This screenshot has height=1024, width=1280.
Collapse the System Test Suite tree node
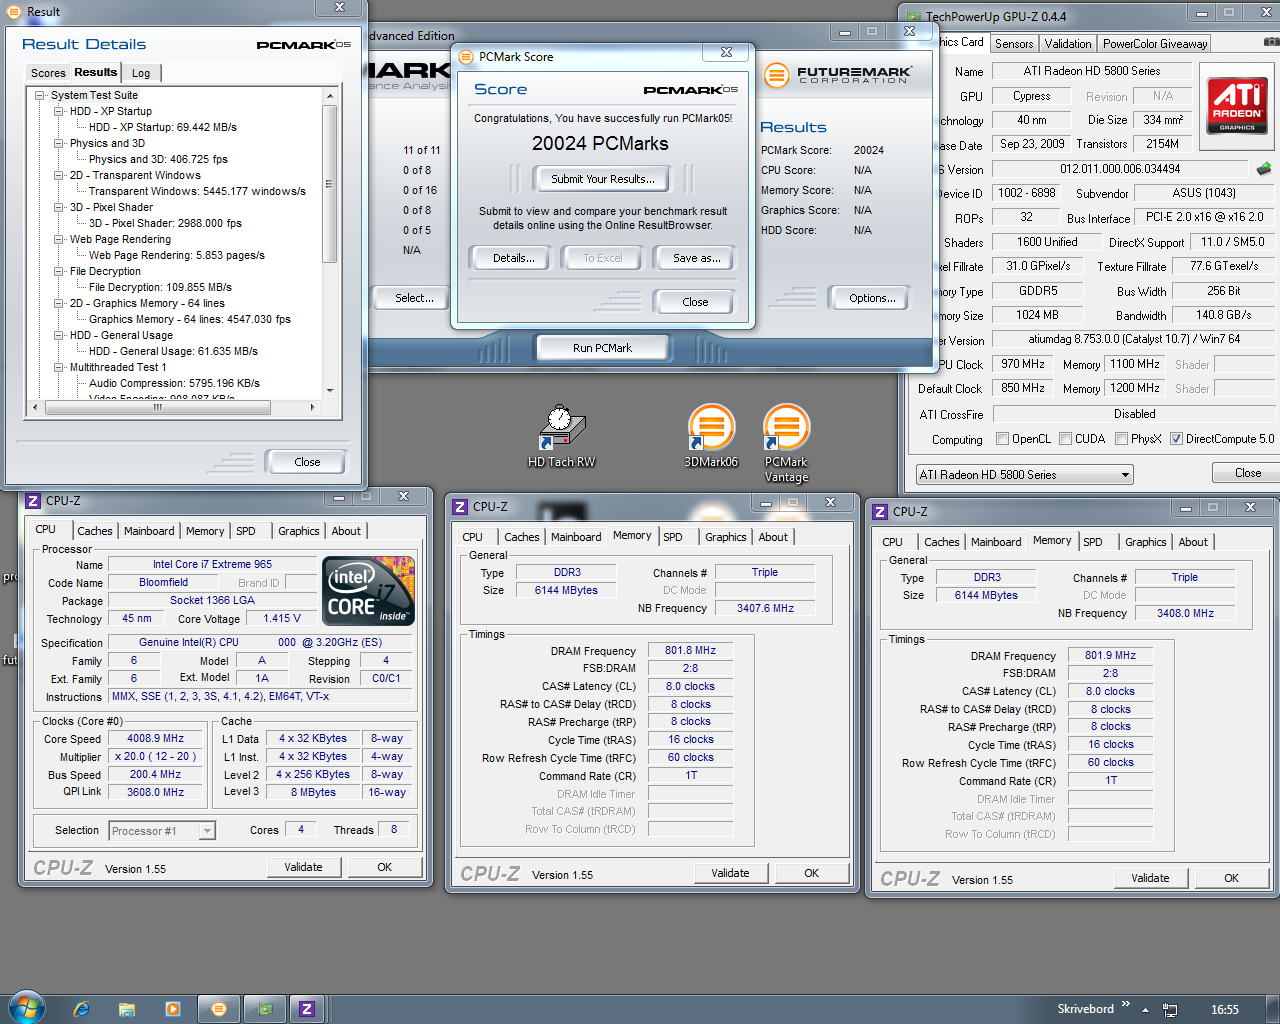coord(40,96)
